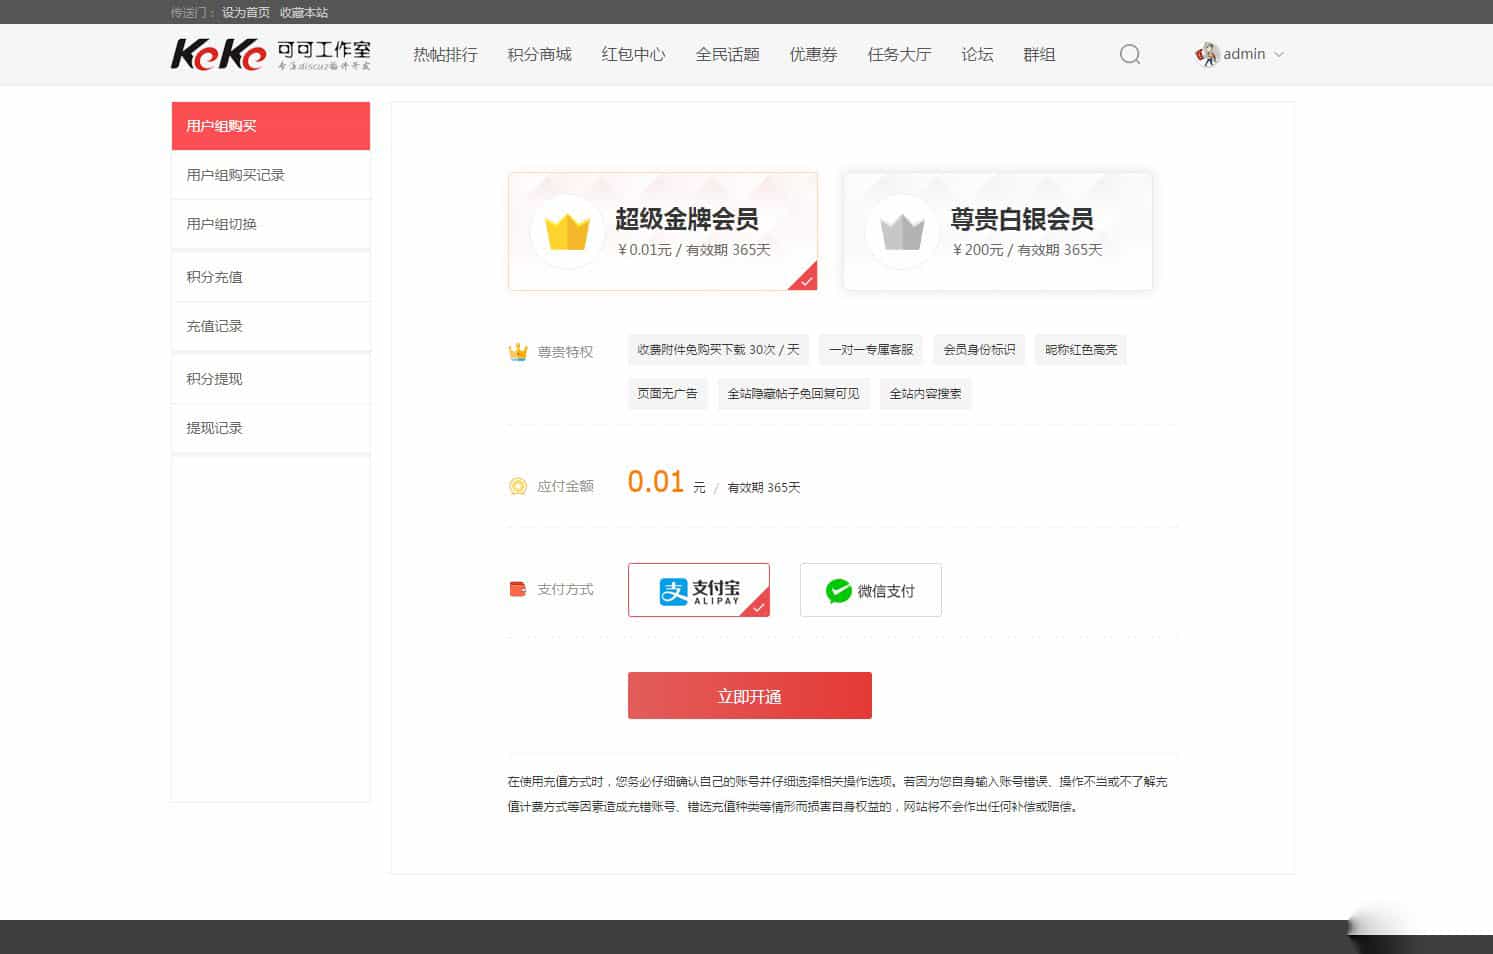
Task: Click the 收藏本站 link
Action: 304,12
